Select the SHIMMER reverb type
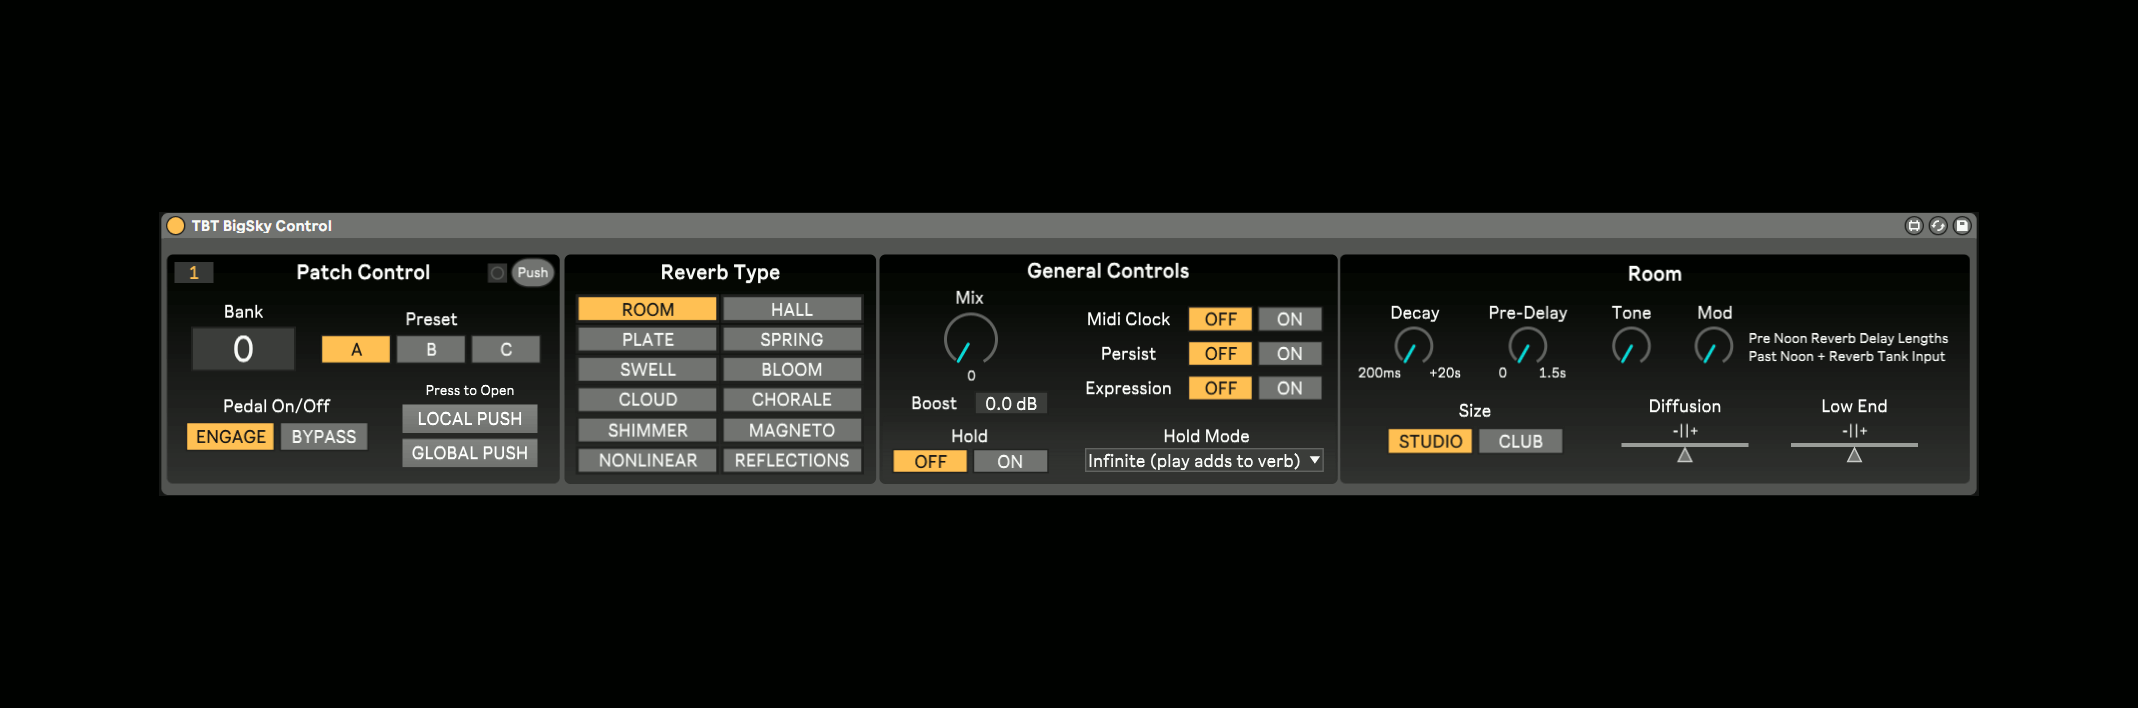Screen dimensions: 2138x708 click(647, 430)
